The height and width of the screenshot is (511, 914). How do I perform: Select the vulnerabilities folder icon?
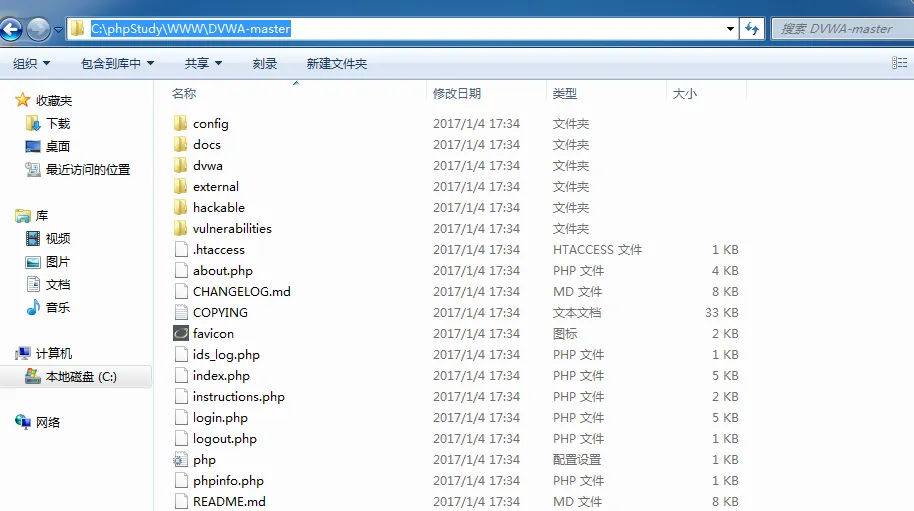[181, 228]
